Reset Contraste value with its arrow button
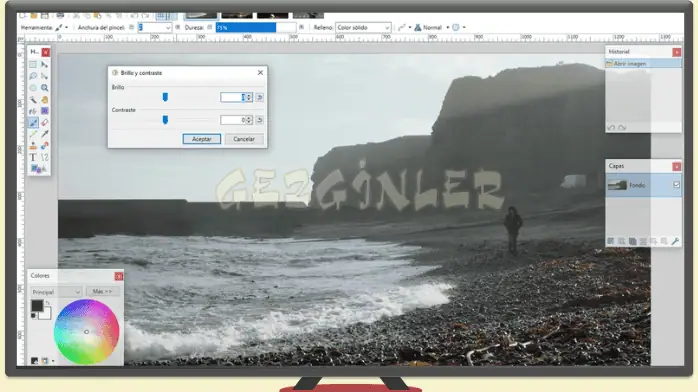 pos(260,120)
